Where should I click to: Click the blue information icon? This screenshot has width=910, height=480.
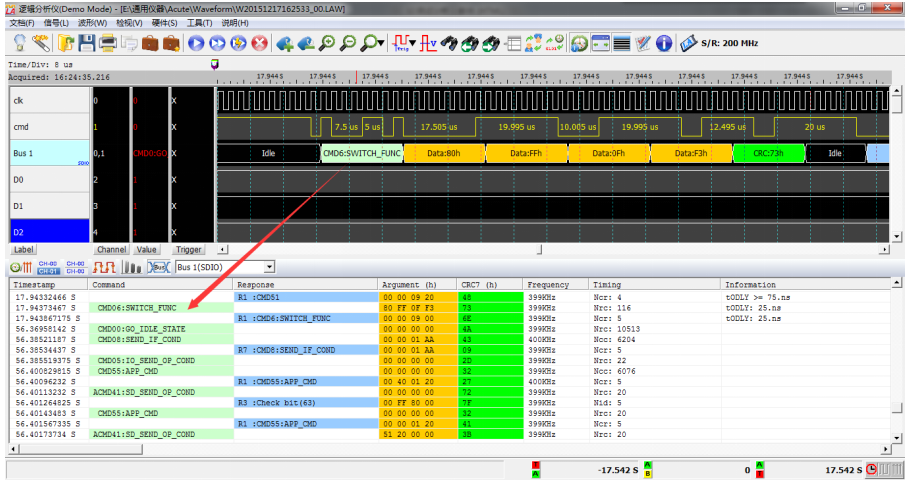(664, 43)
